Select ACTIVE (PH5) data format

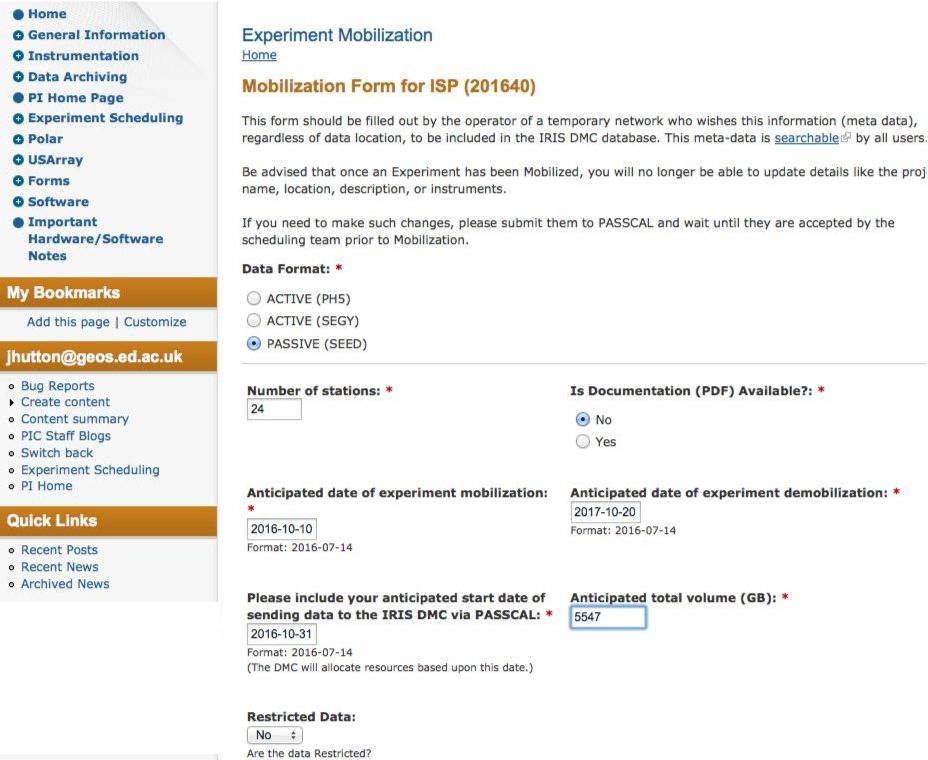click(254, 299)
